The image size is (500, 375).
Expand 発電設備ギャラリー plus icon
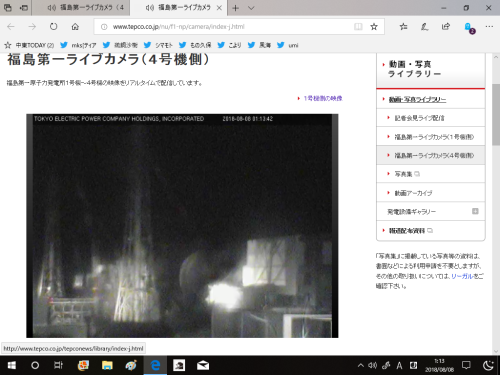click(x=475, y=211)
